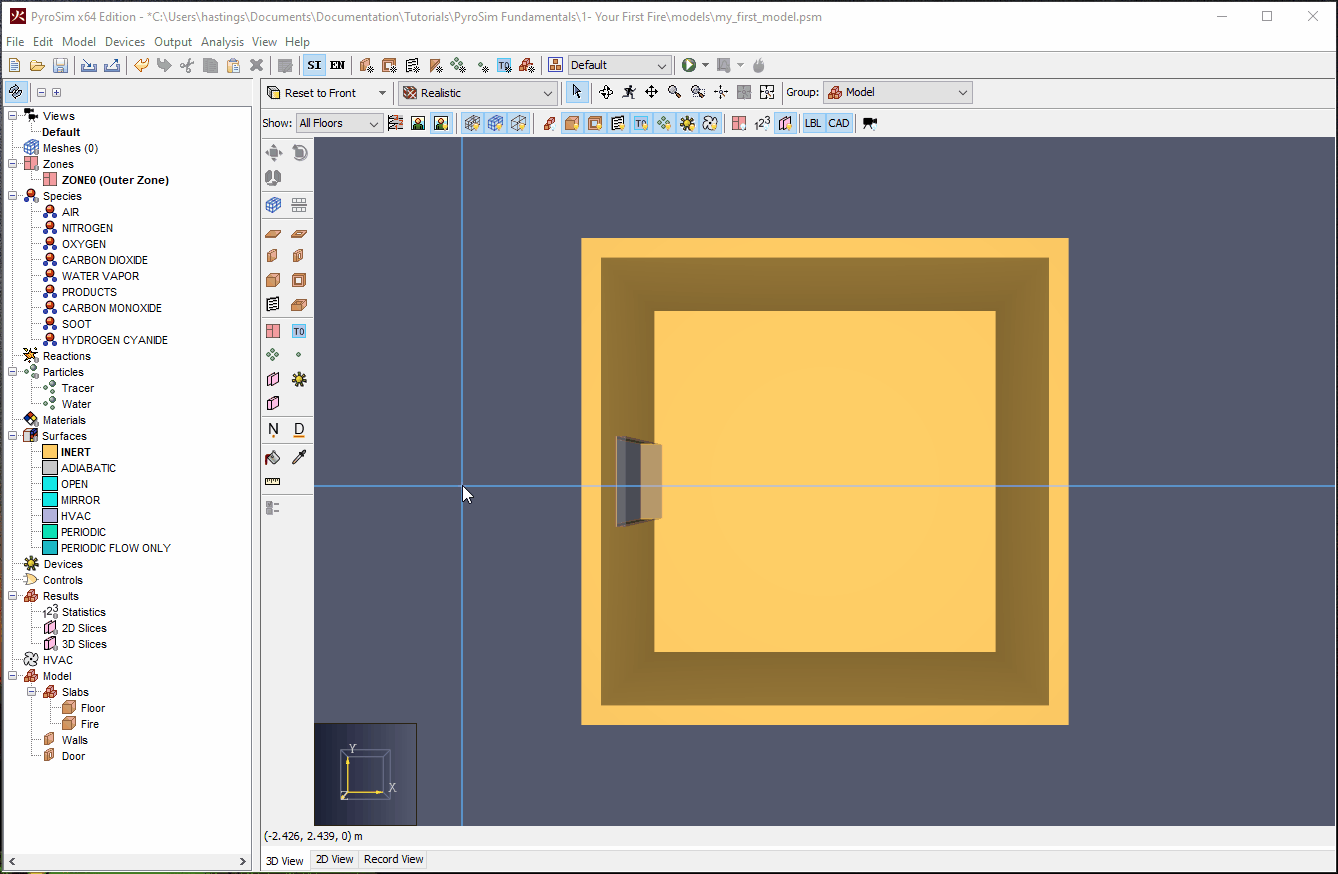
Task: Click the Run simulation play icon
Action: point(688,65)
